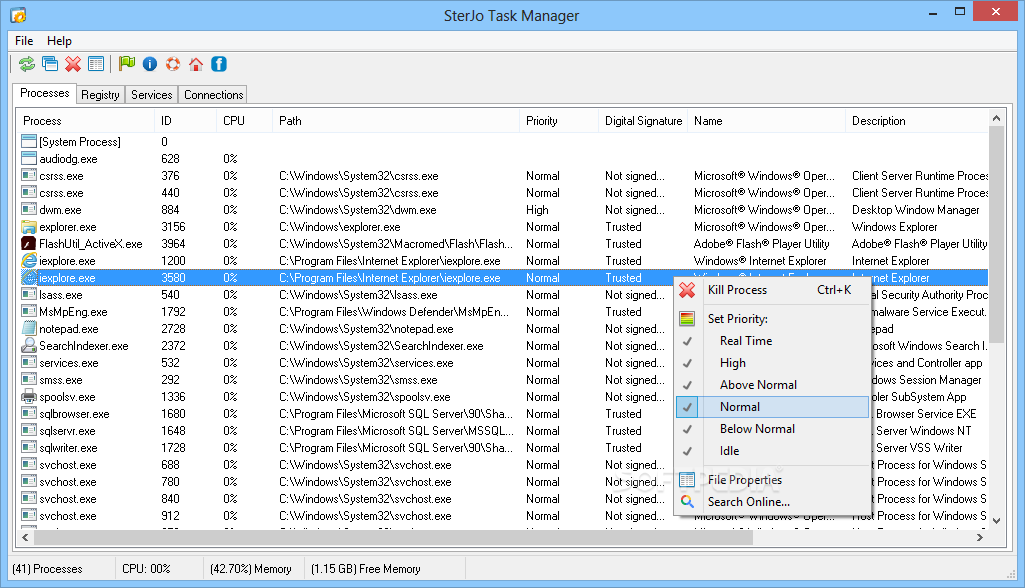1025x588 pixels.
Task: Sort by the CPU column header
Action: point(244,121)
